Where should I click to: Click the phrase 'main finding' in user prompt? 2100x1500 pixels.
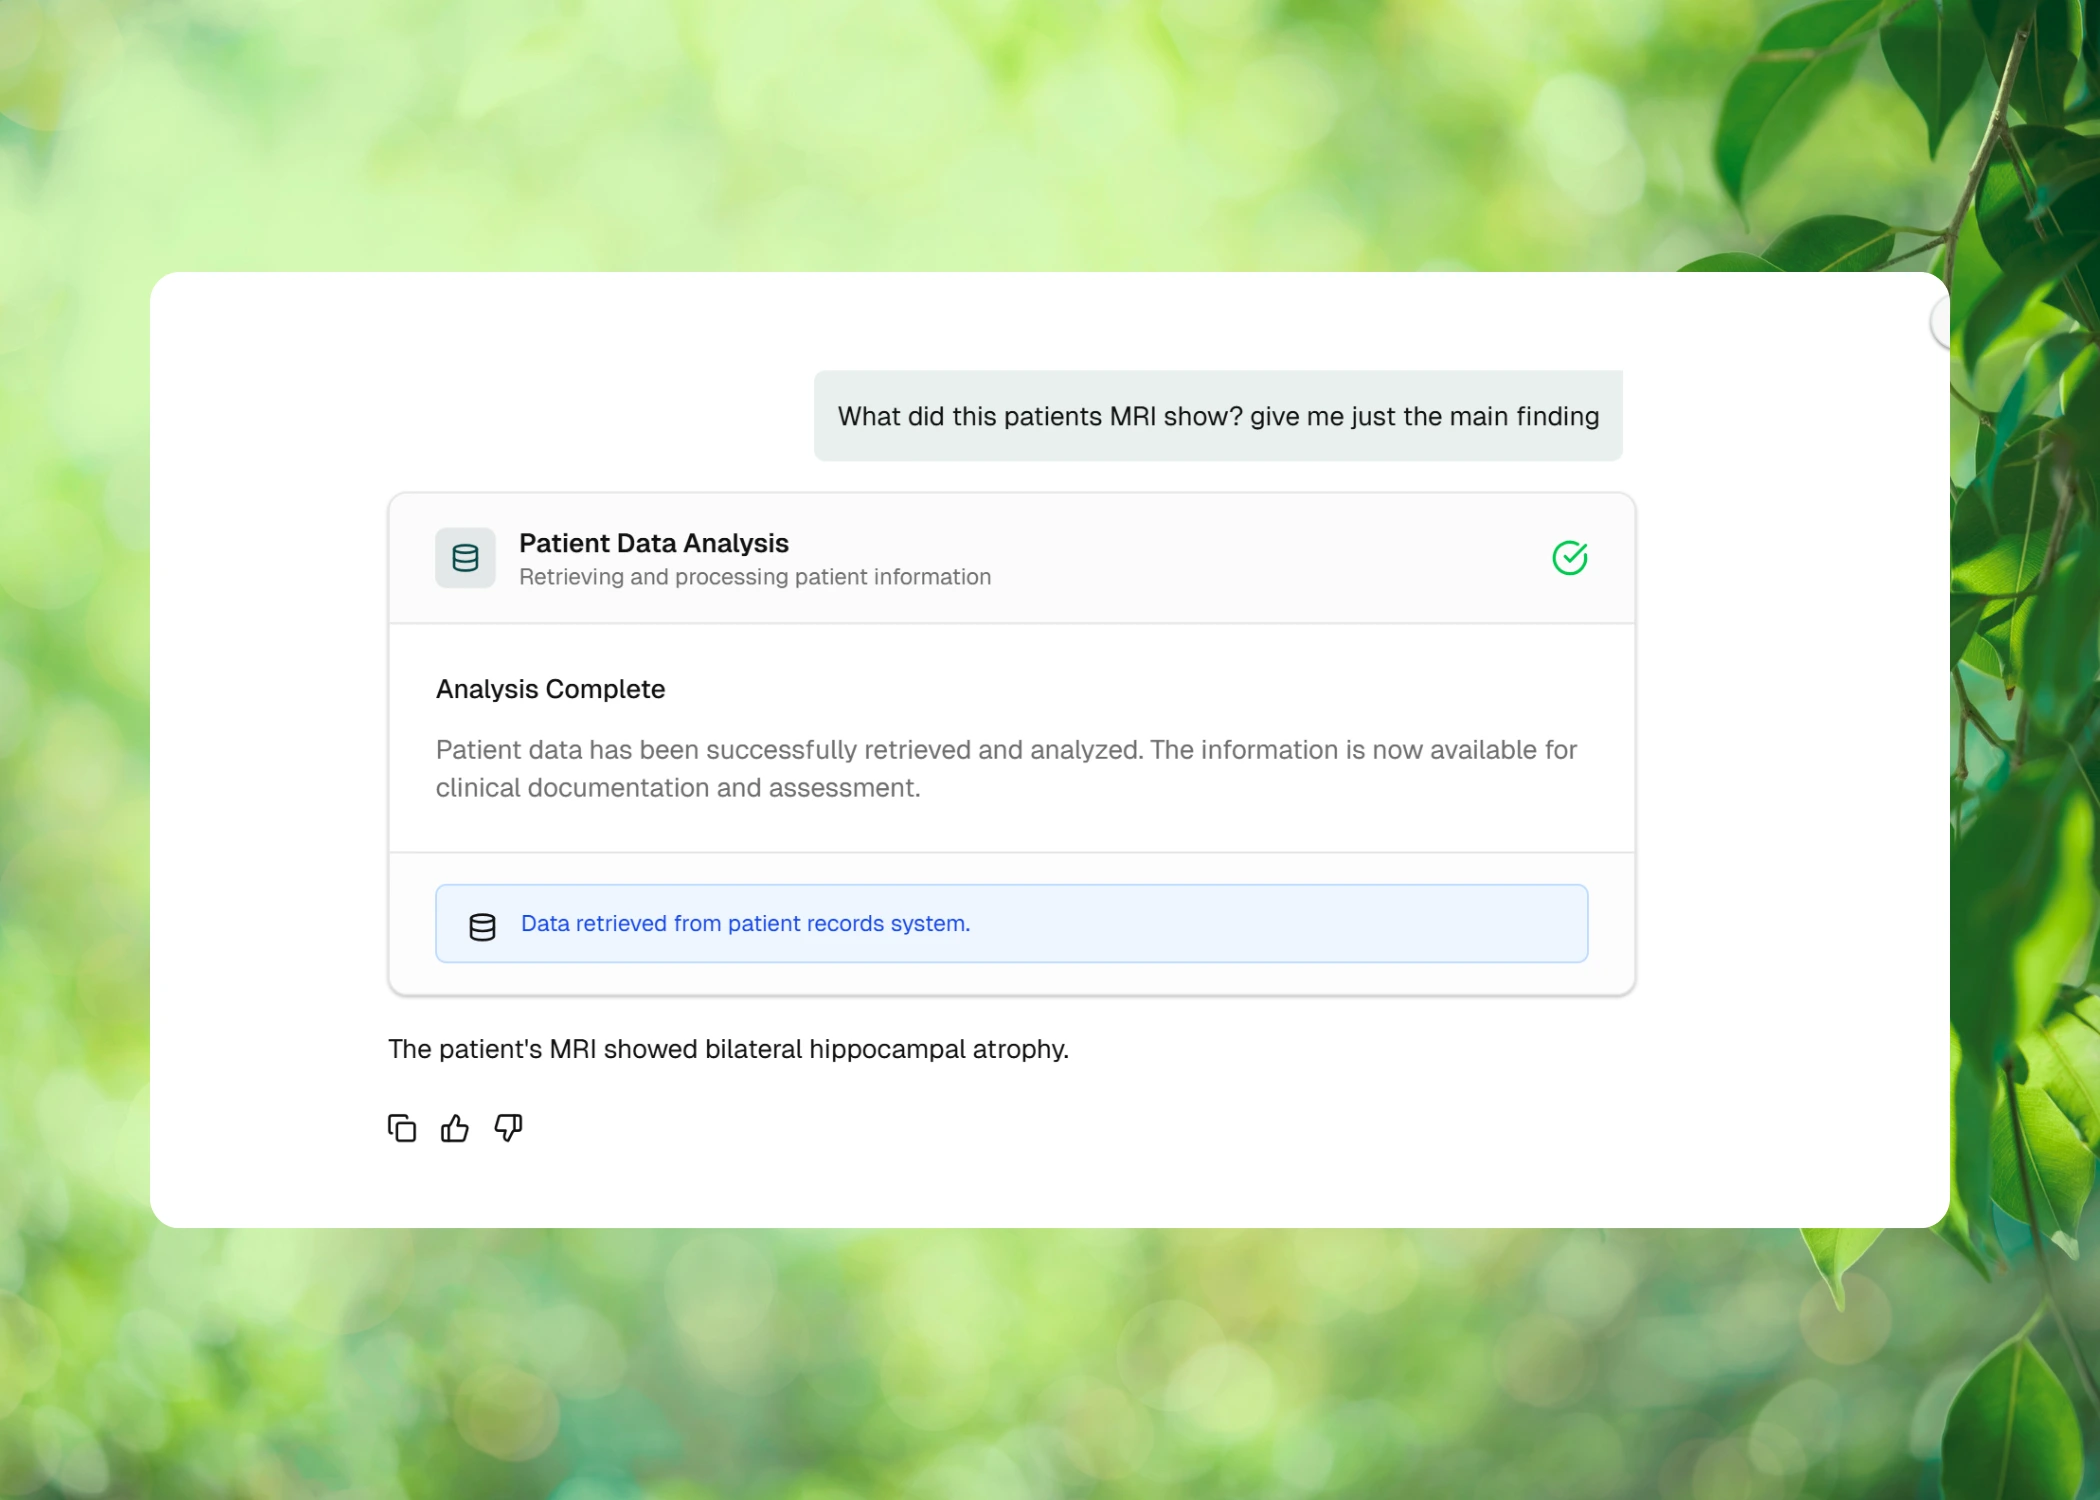click(1525, 416)
